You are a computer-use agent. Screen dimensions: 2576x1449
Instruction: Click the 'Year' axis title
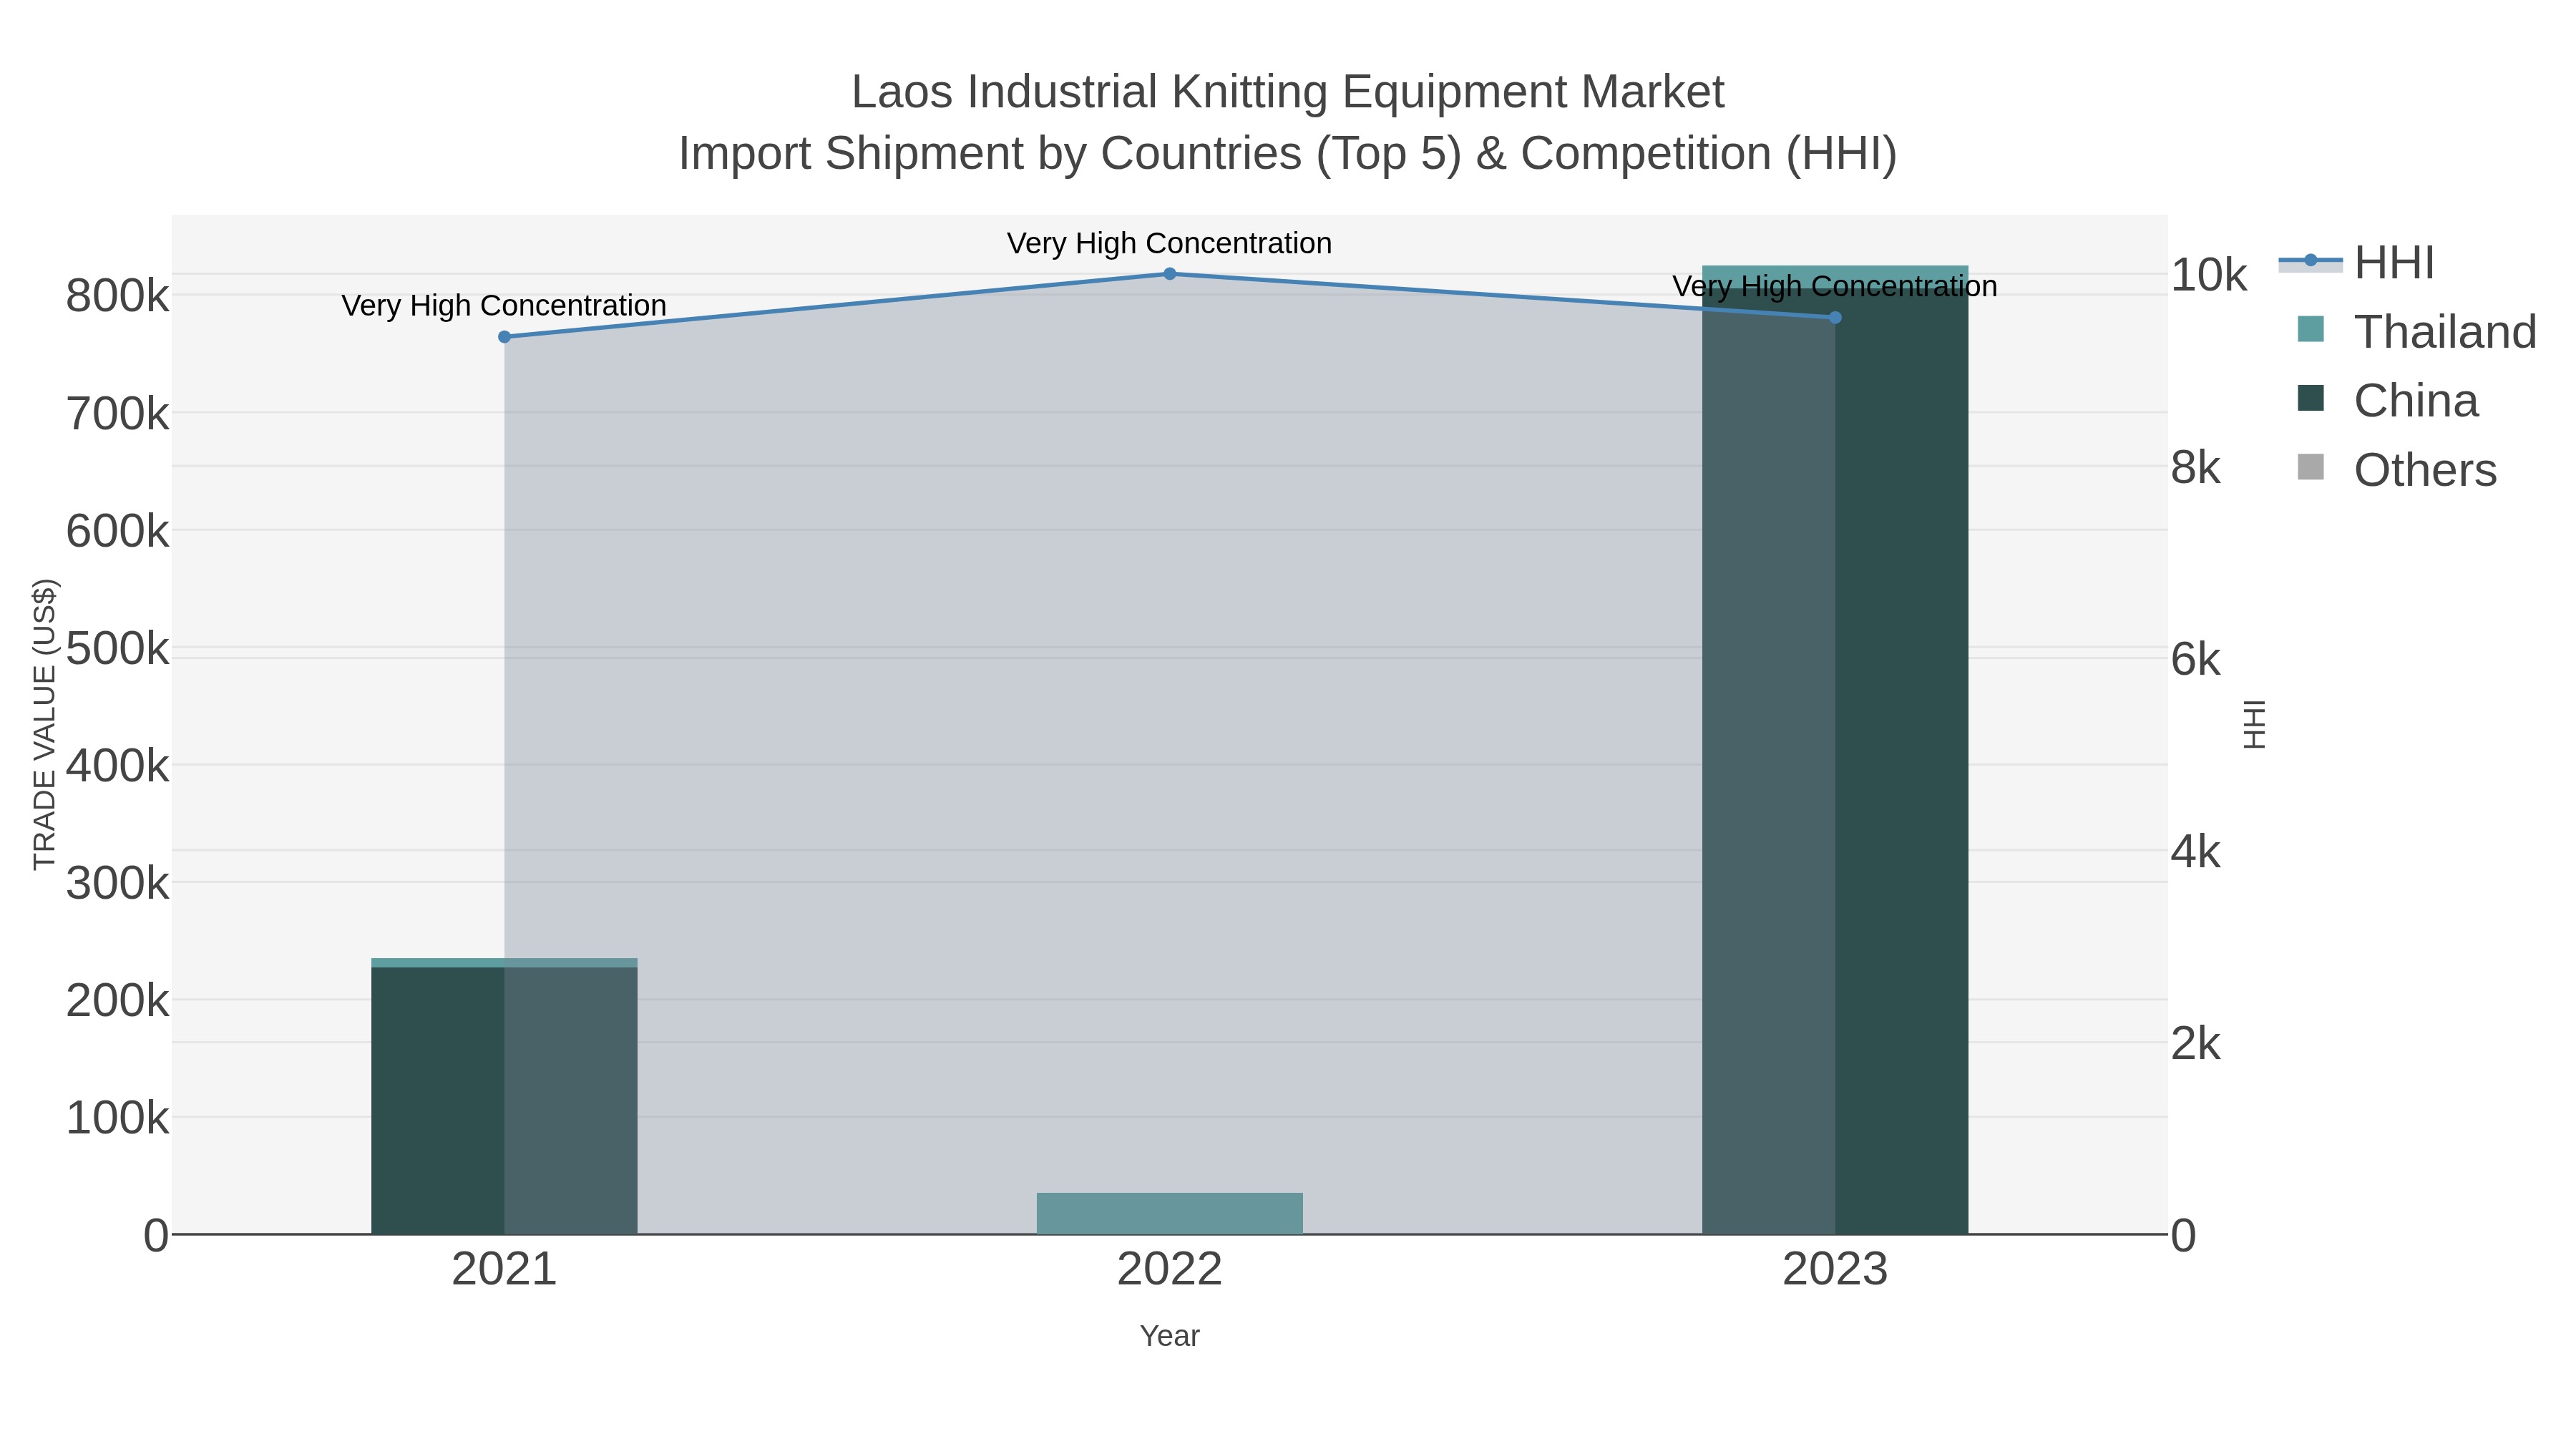pyautogui.click(x=1169, y=1336)
